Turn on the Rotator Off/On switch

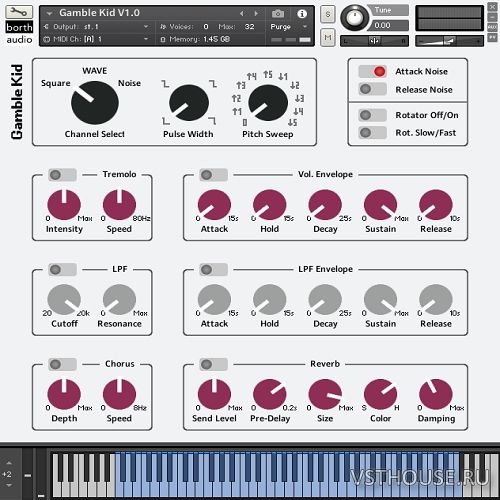(373, 115)
